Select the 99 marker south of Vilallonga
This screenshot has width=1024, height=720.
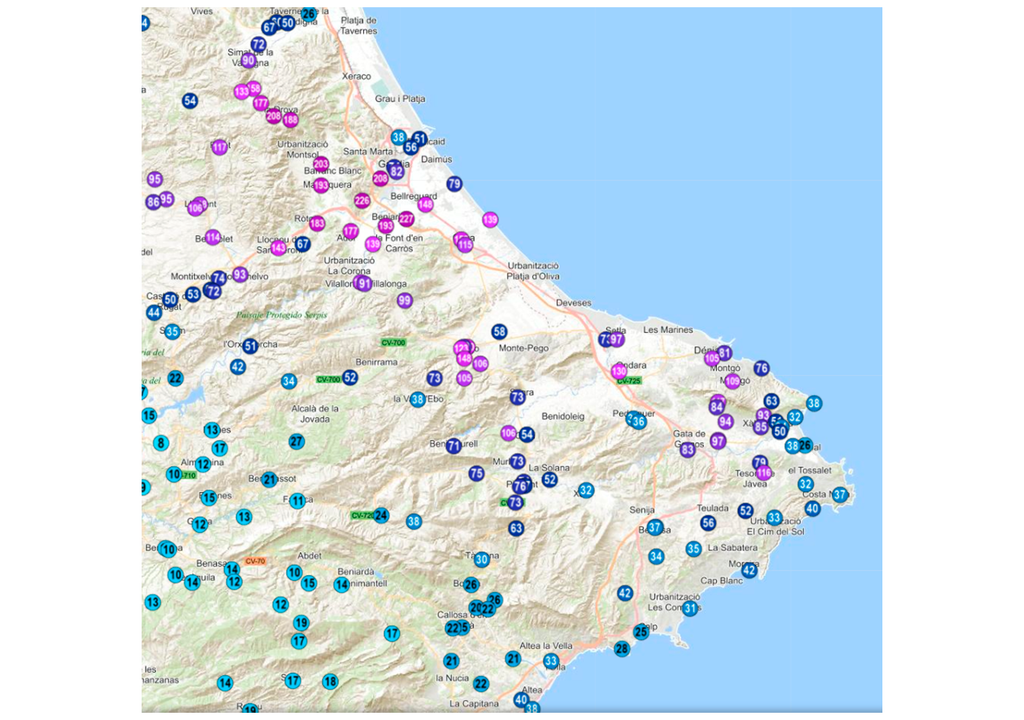[405, 301]
